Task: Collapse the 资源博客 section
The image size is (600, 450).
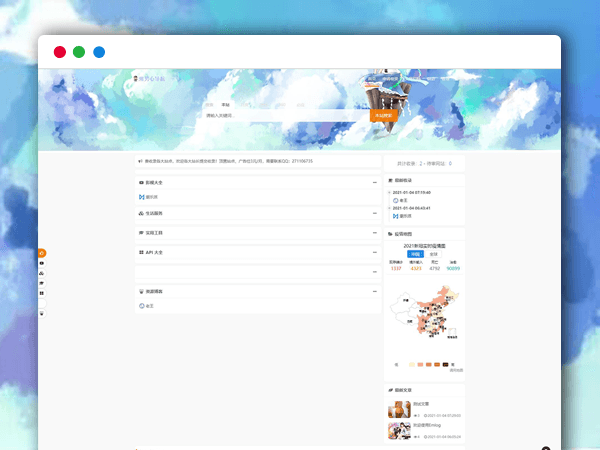Action: click(x=375, y=291)
